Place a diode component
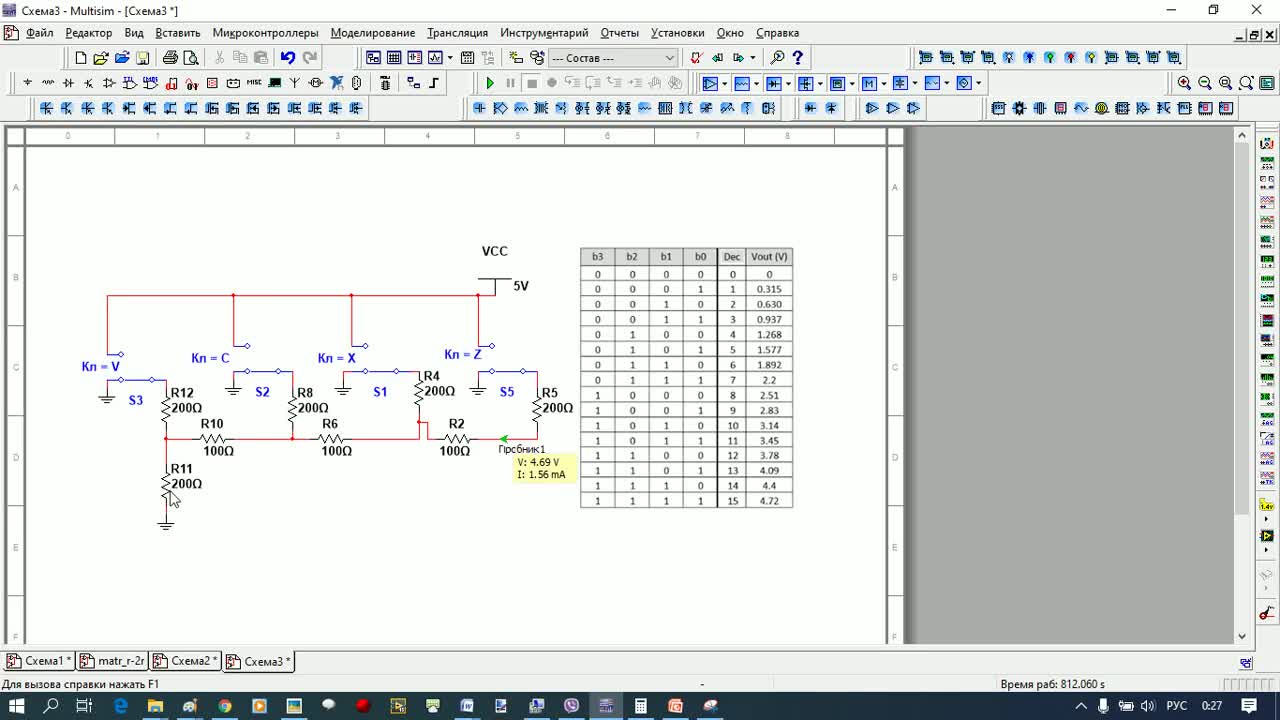This screenshot has height=720, width=1280. tap(68, 83)
